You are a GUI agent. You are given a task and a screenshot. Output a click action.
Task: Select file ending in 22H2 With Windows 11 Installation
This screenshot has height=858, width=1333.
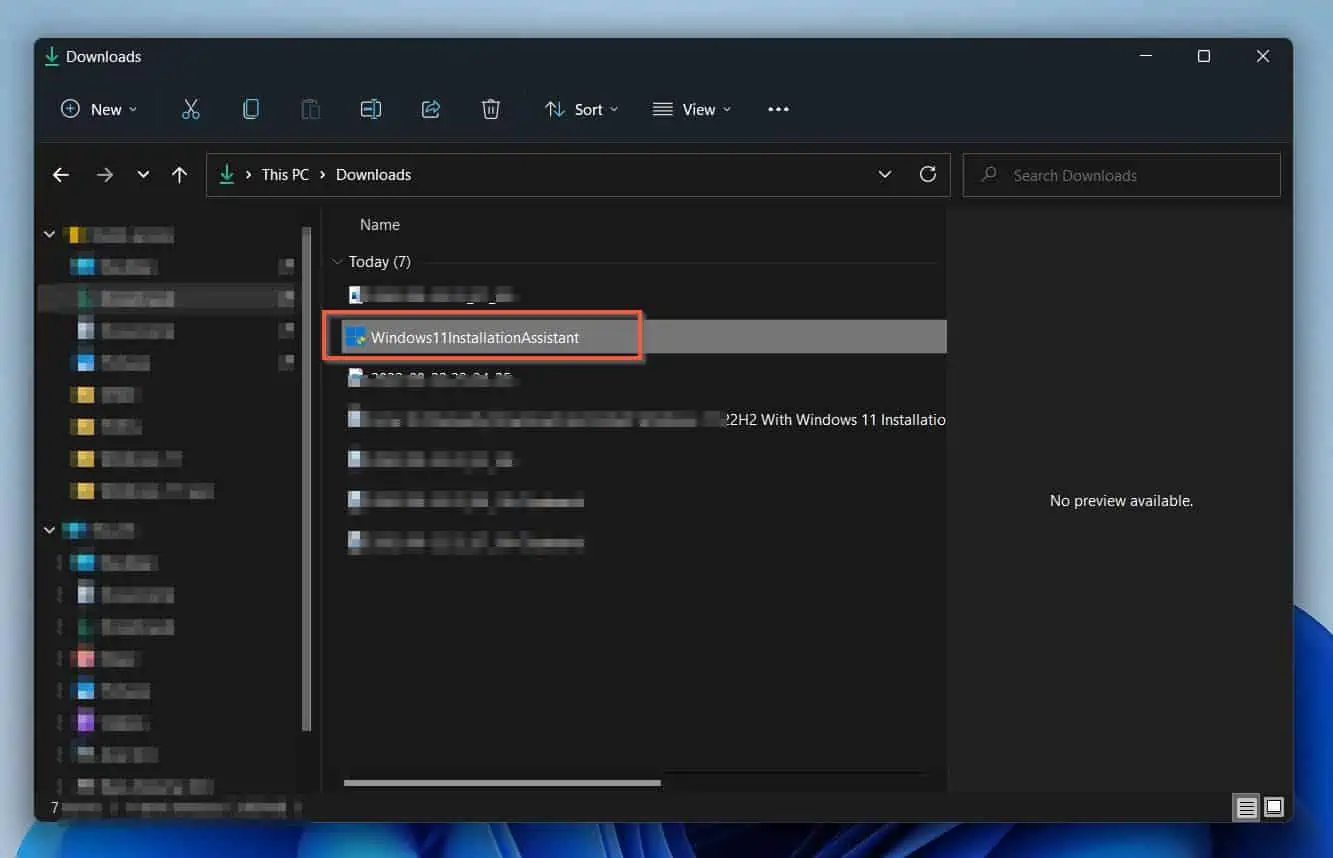pos(646,420)
